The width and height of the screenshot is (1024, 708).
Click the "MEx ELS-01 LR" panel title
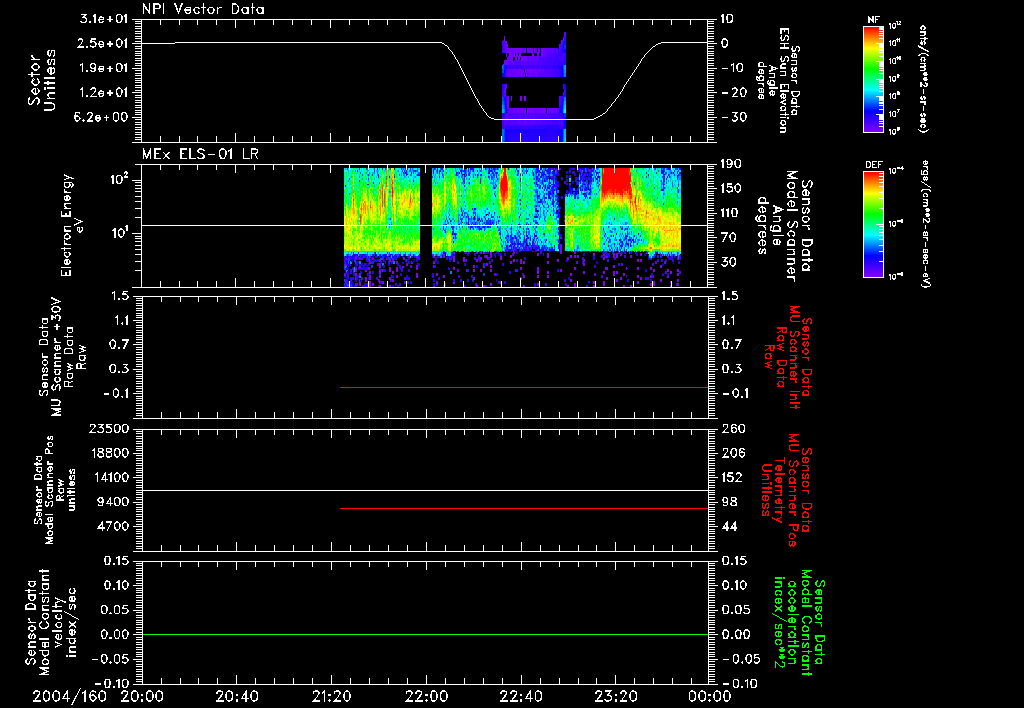[x=200, y=154]
